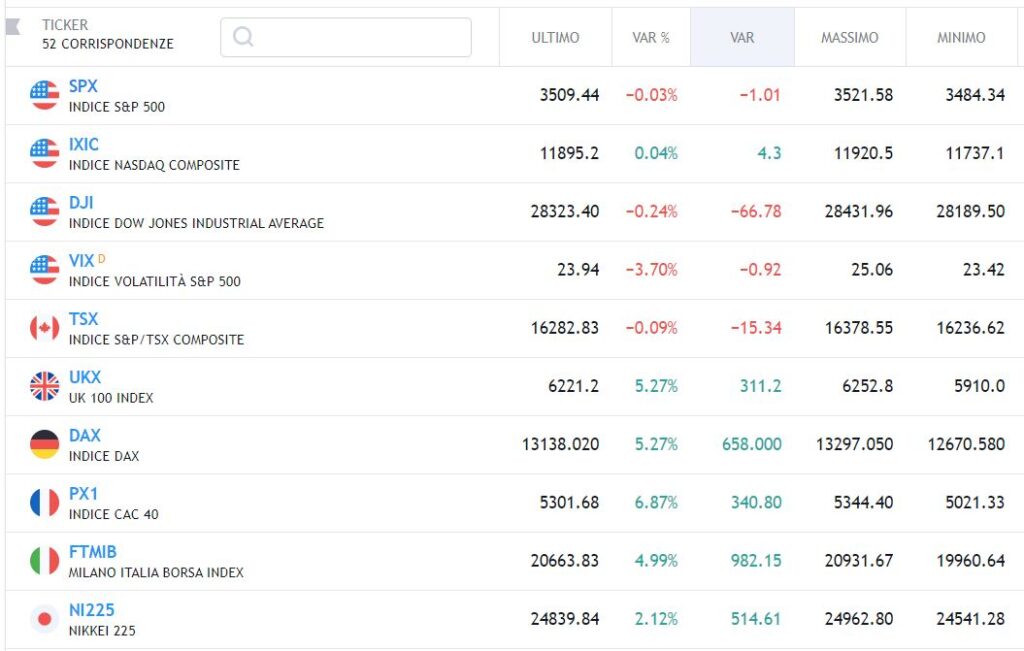Viewport: 1024px width, 651px height.
Task: Click the UK flag icon for UKX
Action: click(44, 386)
